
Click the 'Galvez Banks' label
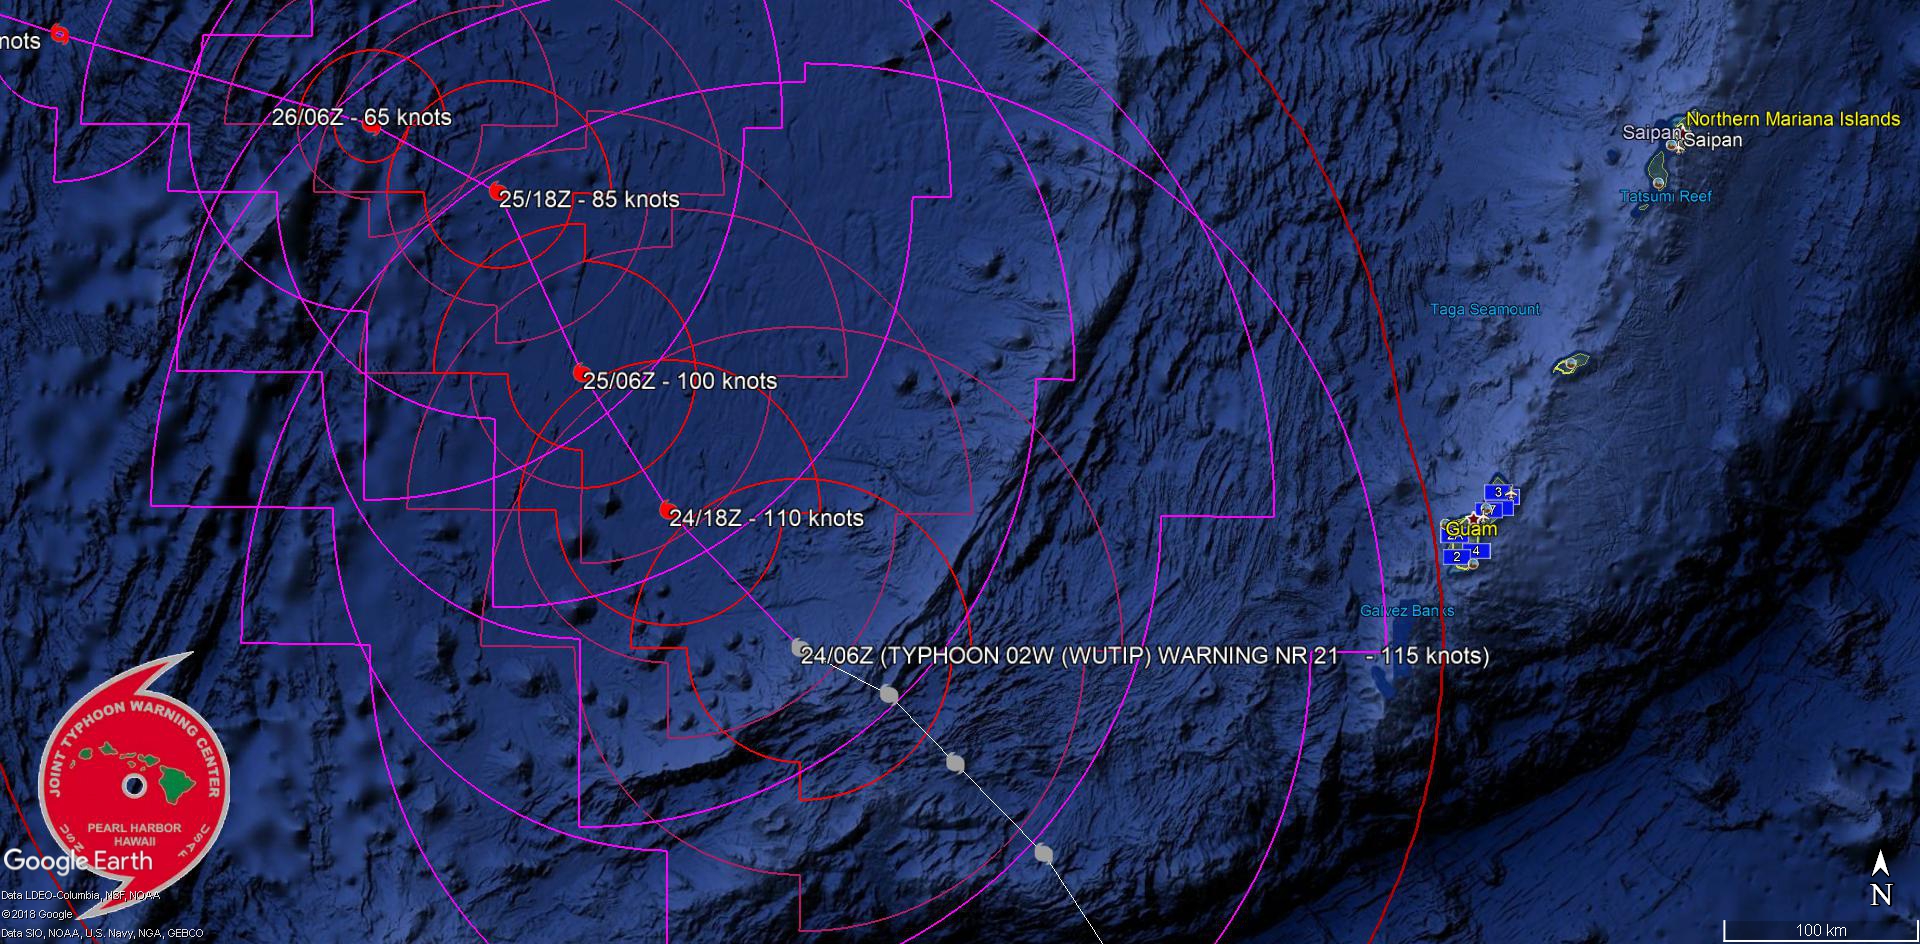click(x=1407, y=611)
